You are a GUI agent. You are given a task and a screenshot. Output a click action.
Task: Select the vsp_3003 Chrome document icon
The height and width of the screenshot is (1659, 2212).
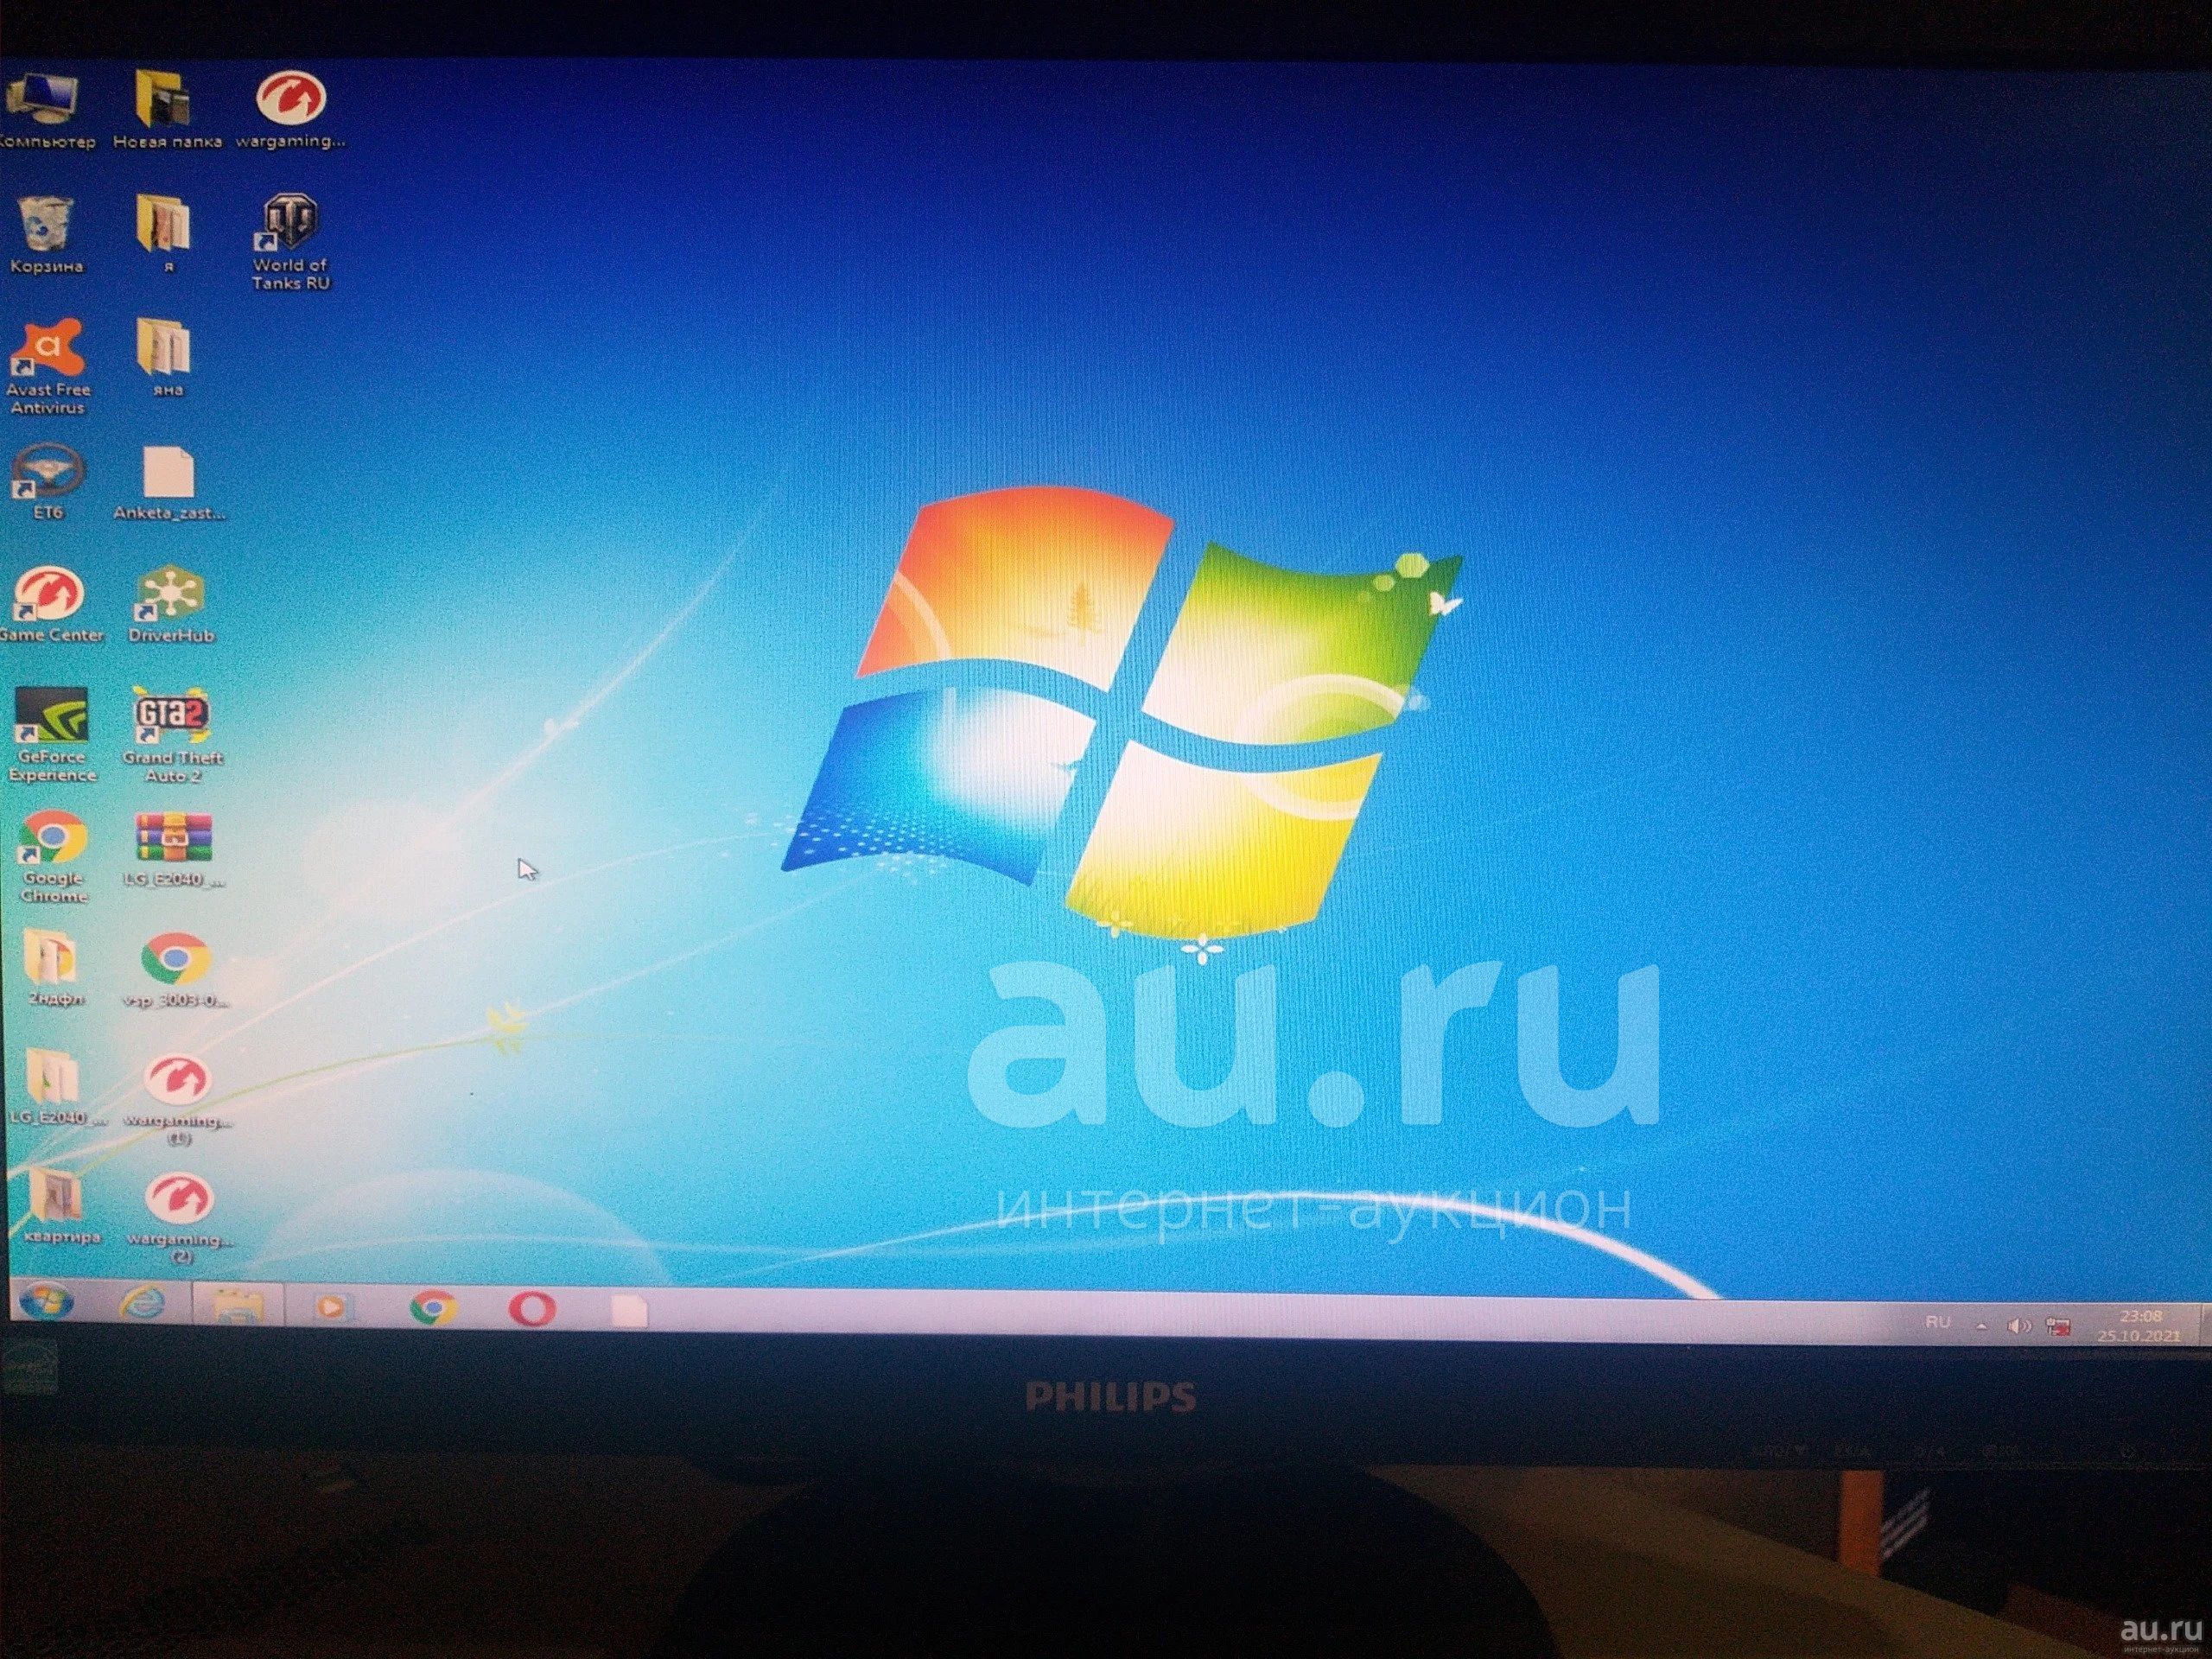(x=176, y=970)
